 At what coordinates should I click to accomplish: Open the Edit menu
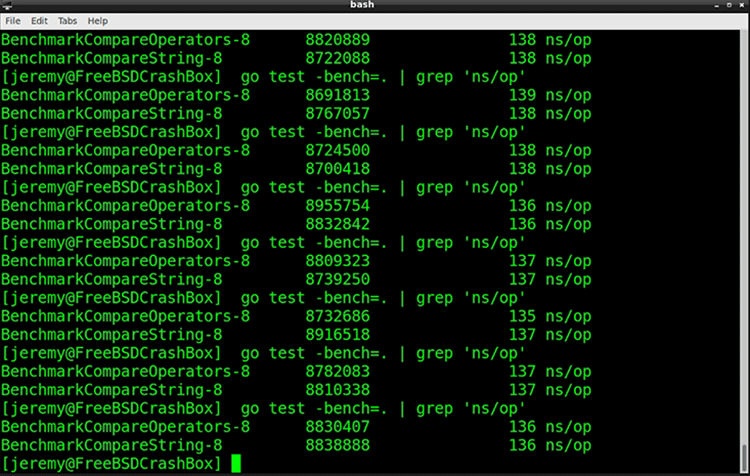pos(39,21)
